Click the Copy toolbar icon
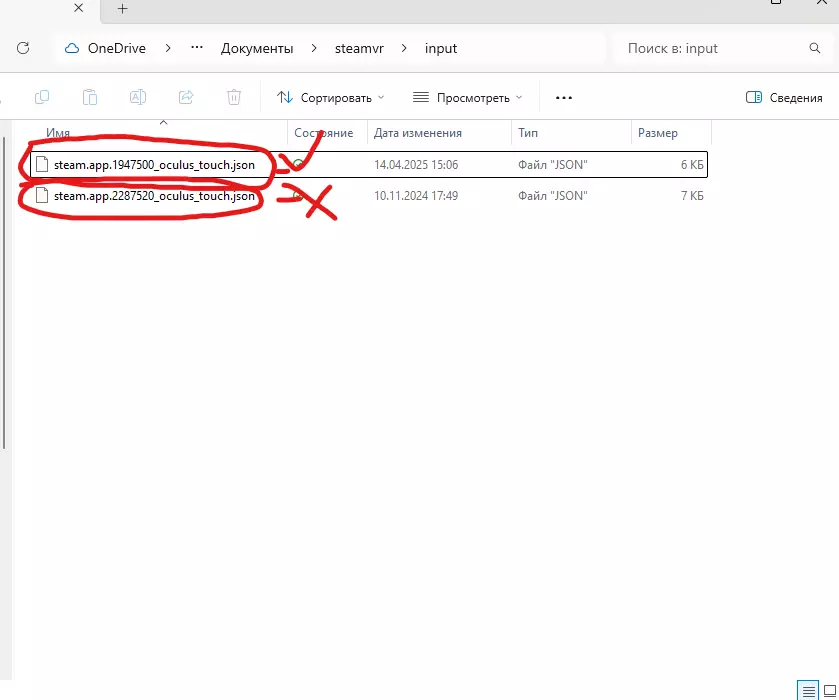Screen dimensions: 839x700 click(x=42, y=97)
